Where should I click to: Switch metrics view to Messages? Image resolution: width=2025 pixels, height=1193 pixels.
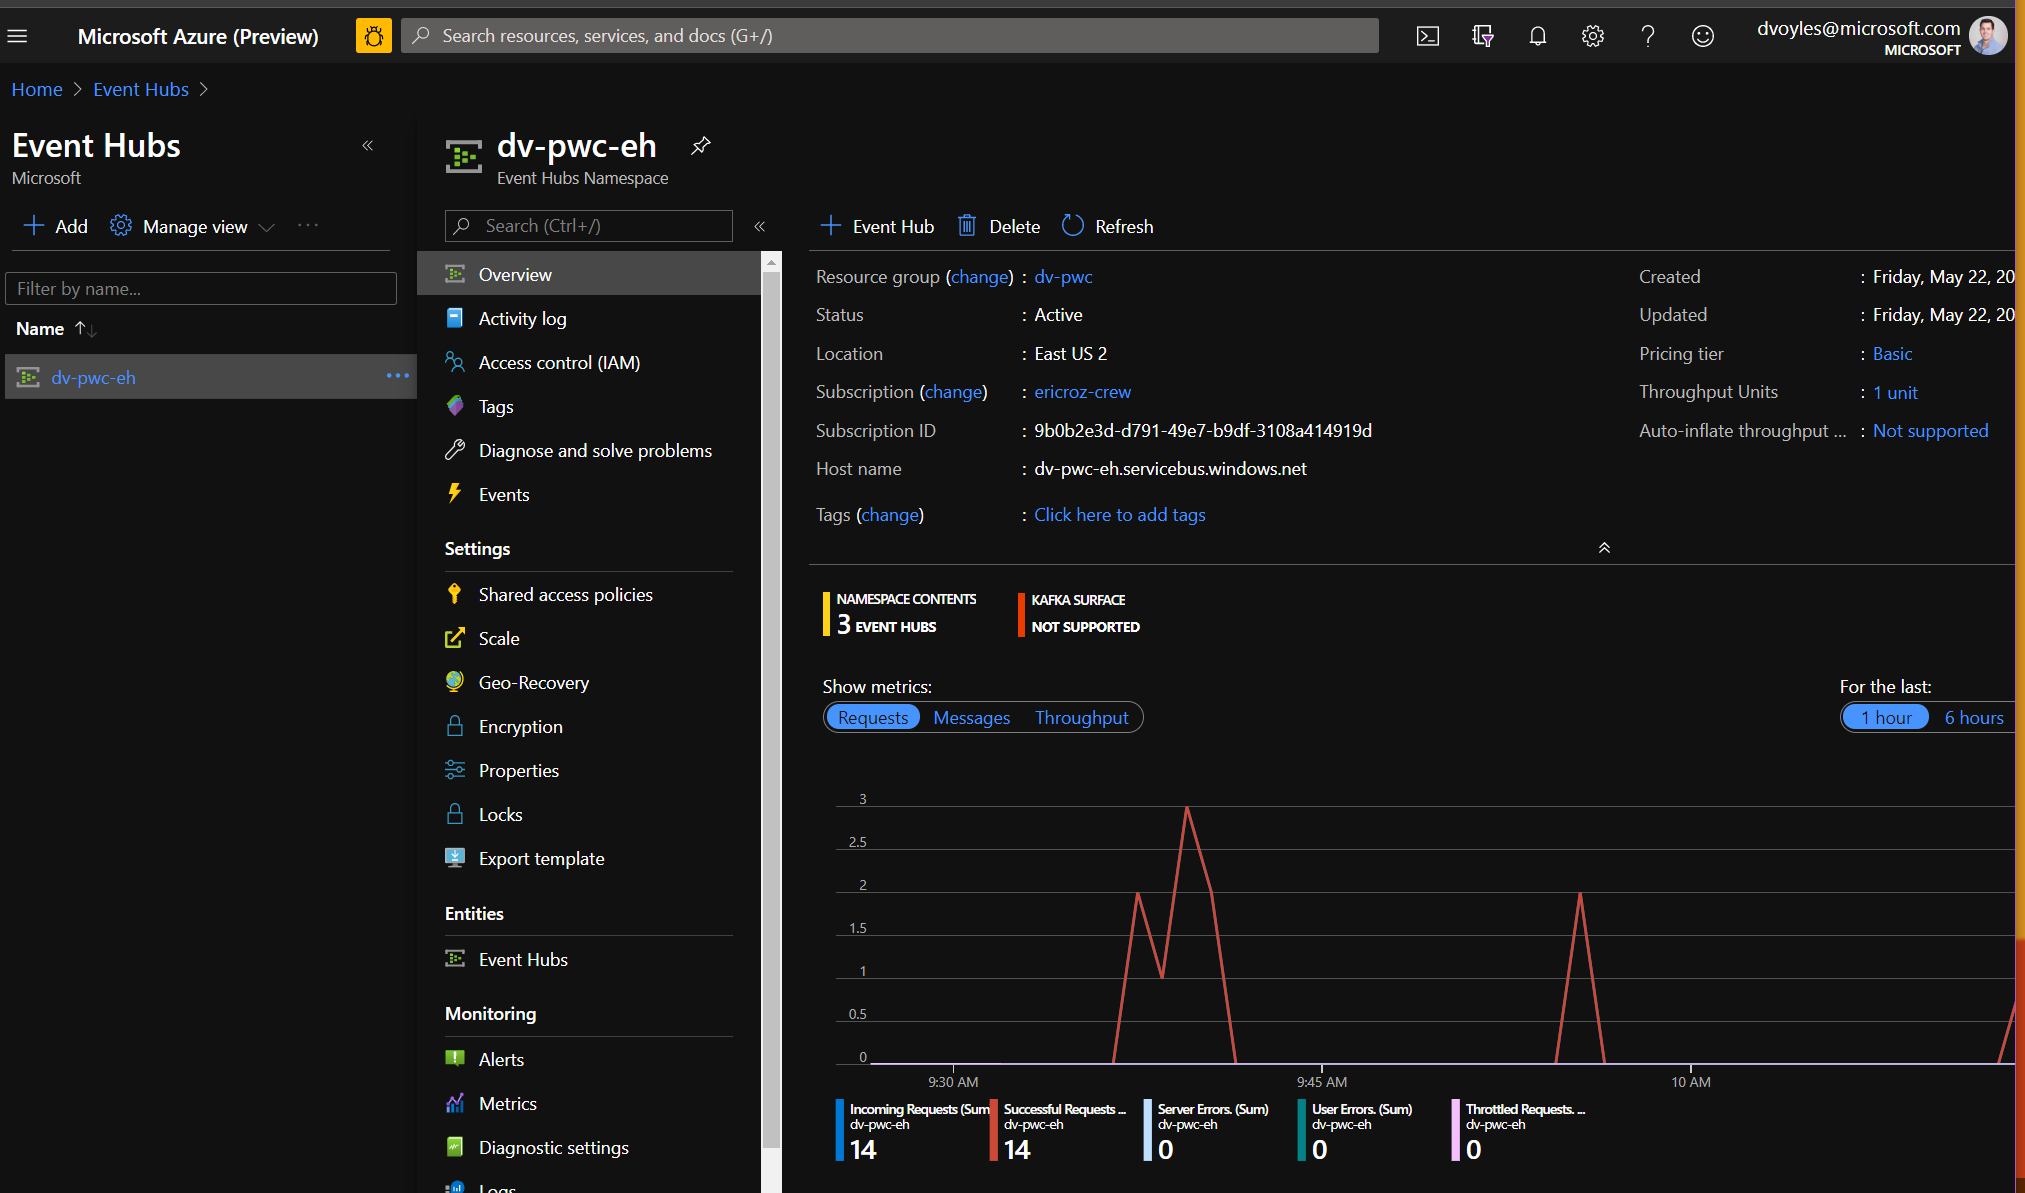tap(971, 718)
